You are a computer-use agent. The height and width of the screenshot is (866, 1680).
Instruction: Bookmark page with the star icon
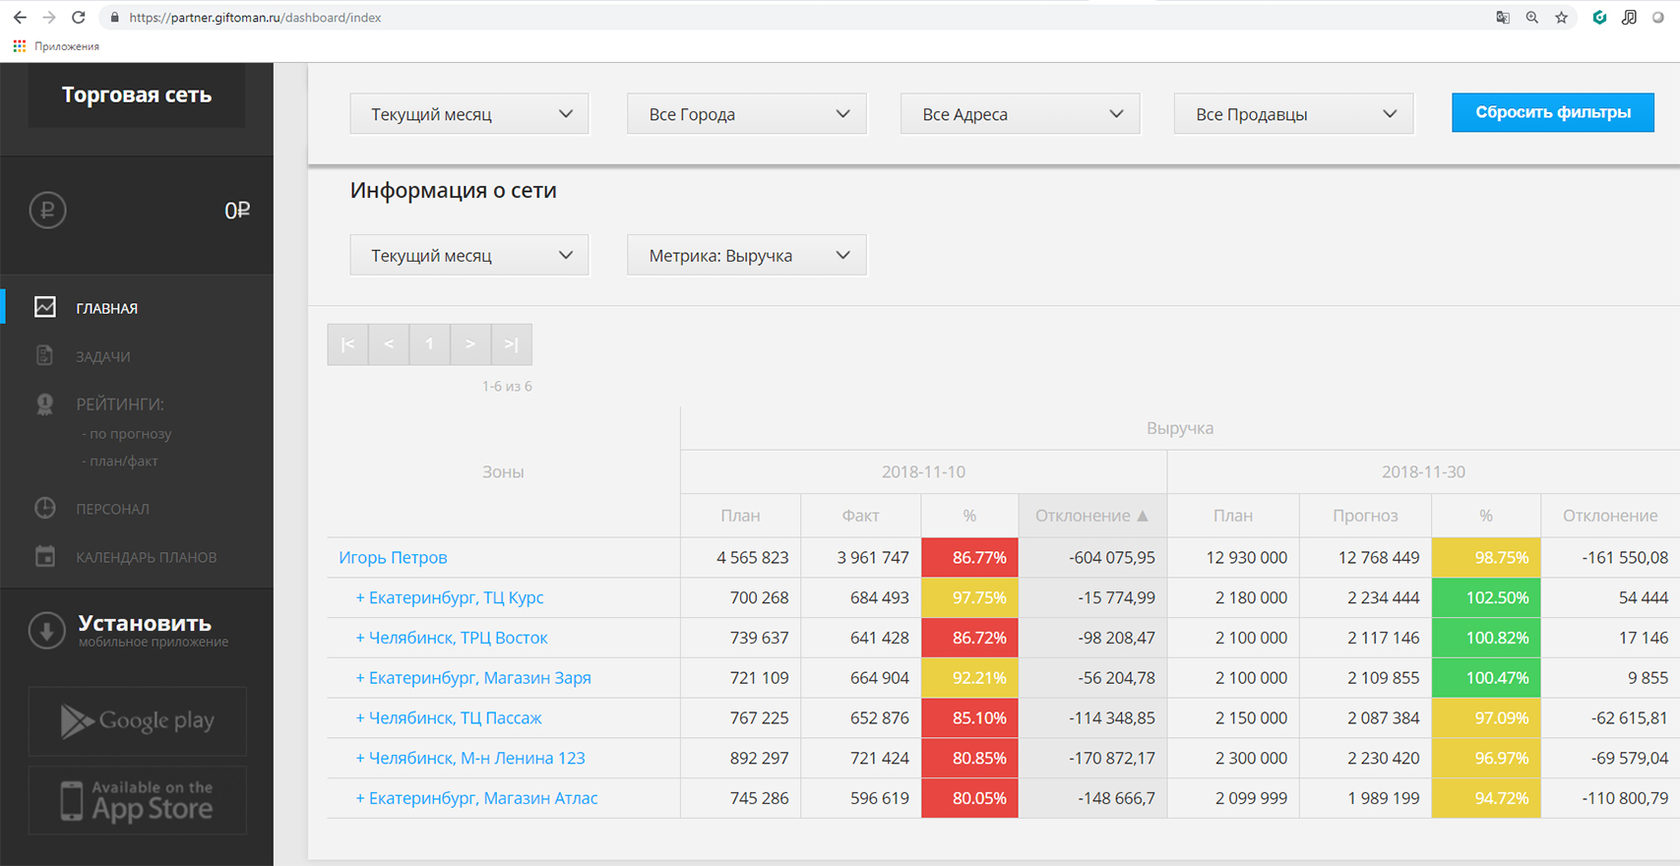(1561, 17)
